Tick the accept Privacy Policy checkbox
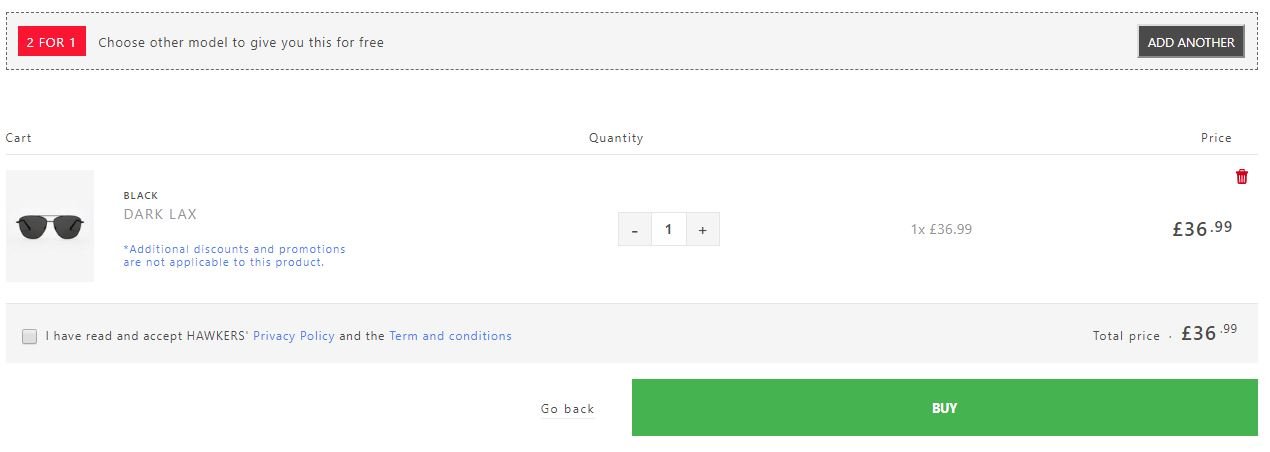This screenshot has width=1270, height=452. click(30, 336)
